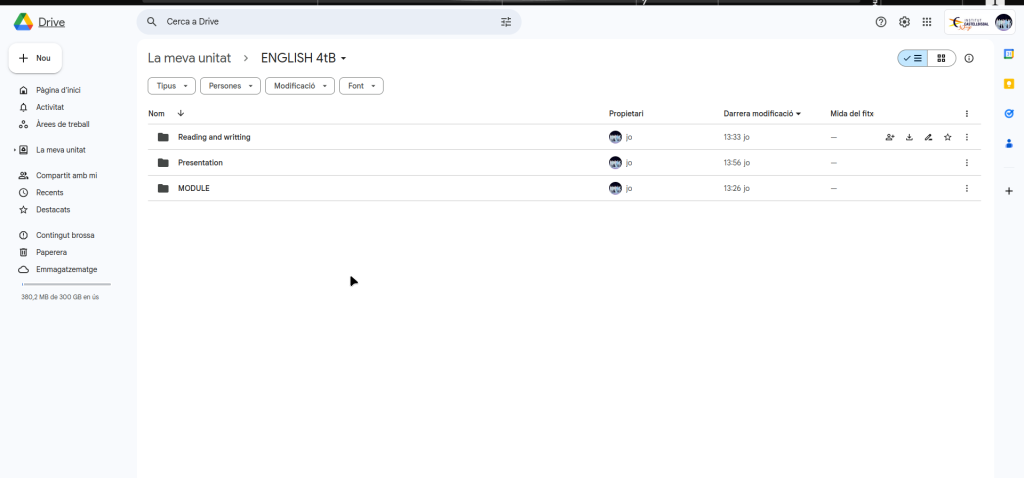The height and width of the screenshot is (478, 1024).
Task: Show the info details panel icon
Action: (968, 58)
